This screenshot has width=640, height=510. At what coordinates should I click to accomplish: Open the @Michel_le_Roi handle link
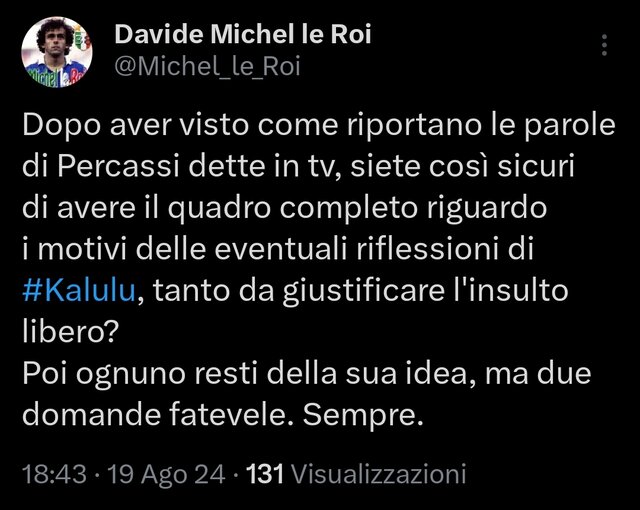point(207,66)
